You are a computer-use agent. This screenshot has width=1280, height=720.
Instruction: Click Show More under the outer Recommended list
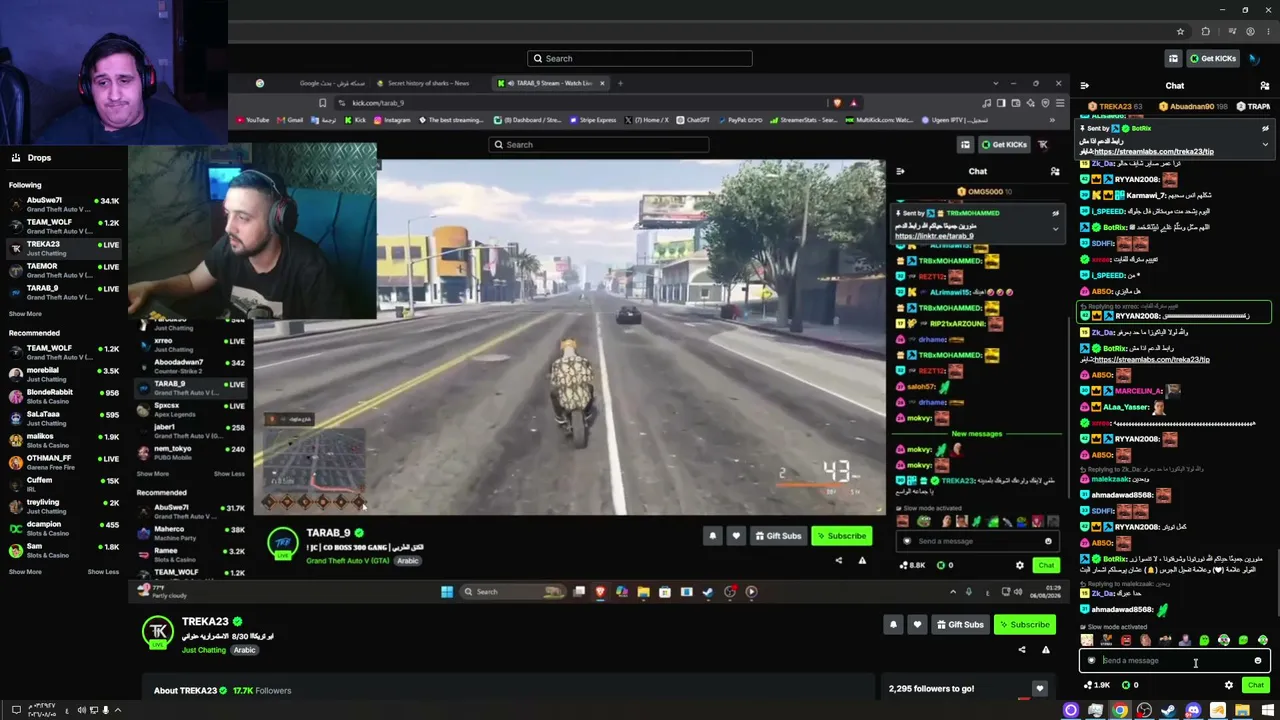click(25, 572)
